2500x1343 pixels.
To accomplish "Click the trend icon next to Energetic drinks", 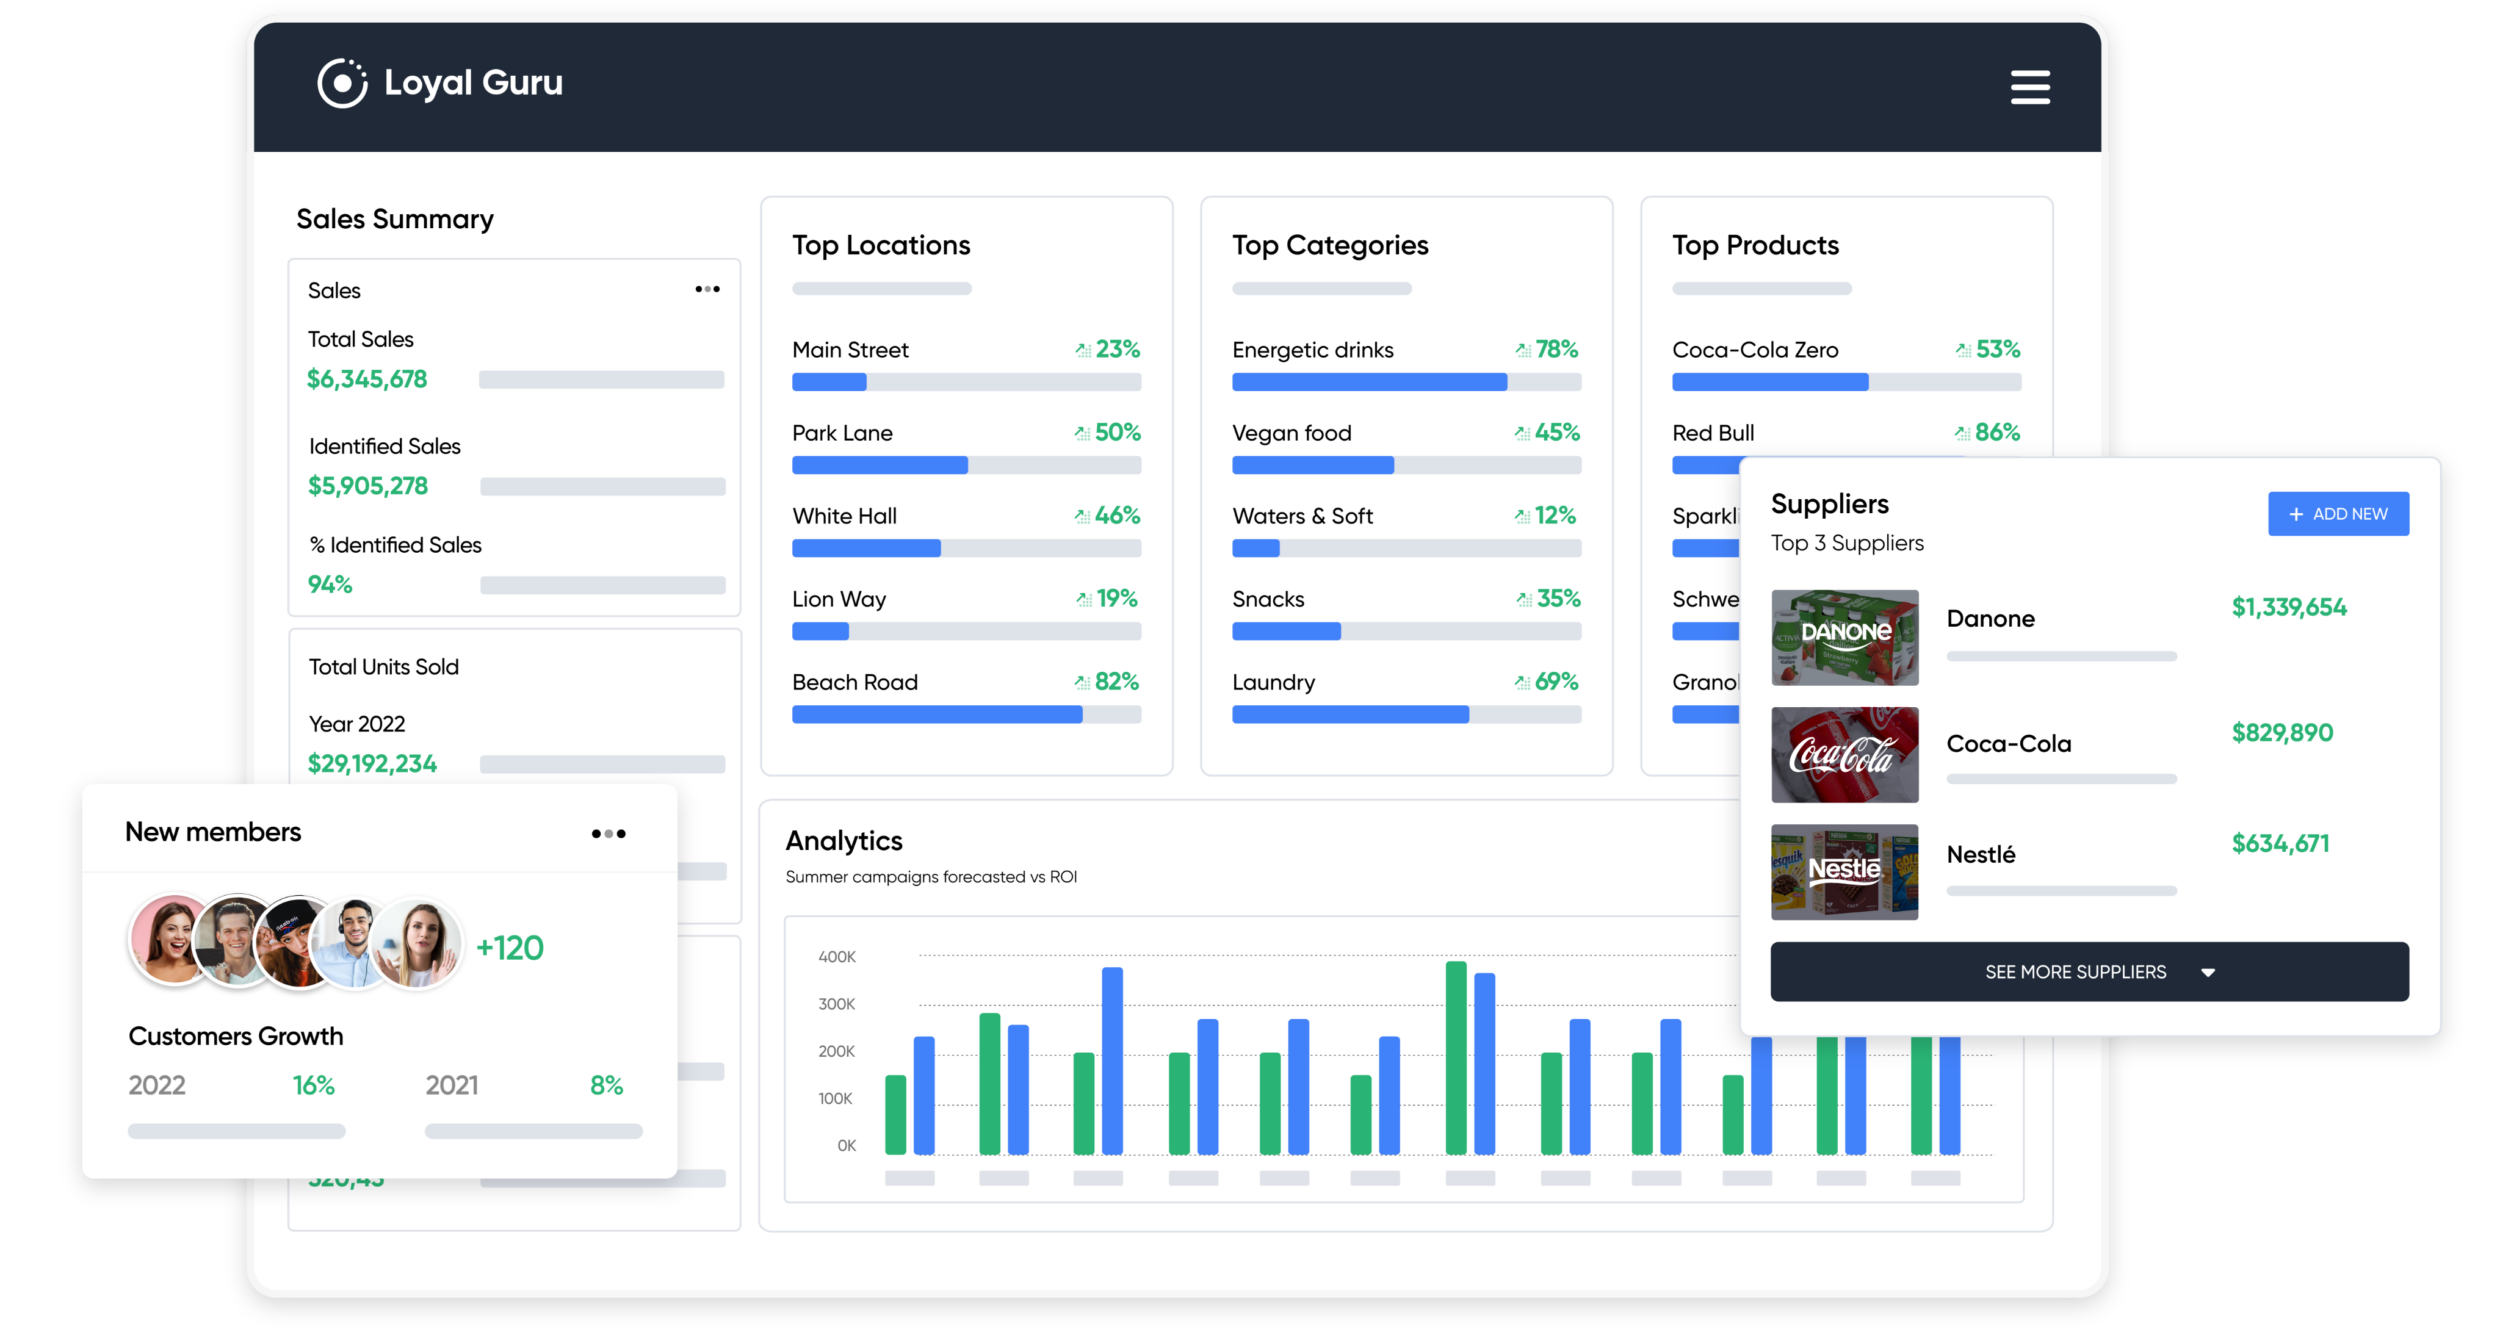I will 1520,349.
